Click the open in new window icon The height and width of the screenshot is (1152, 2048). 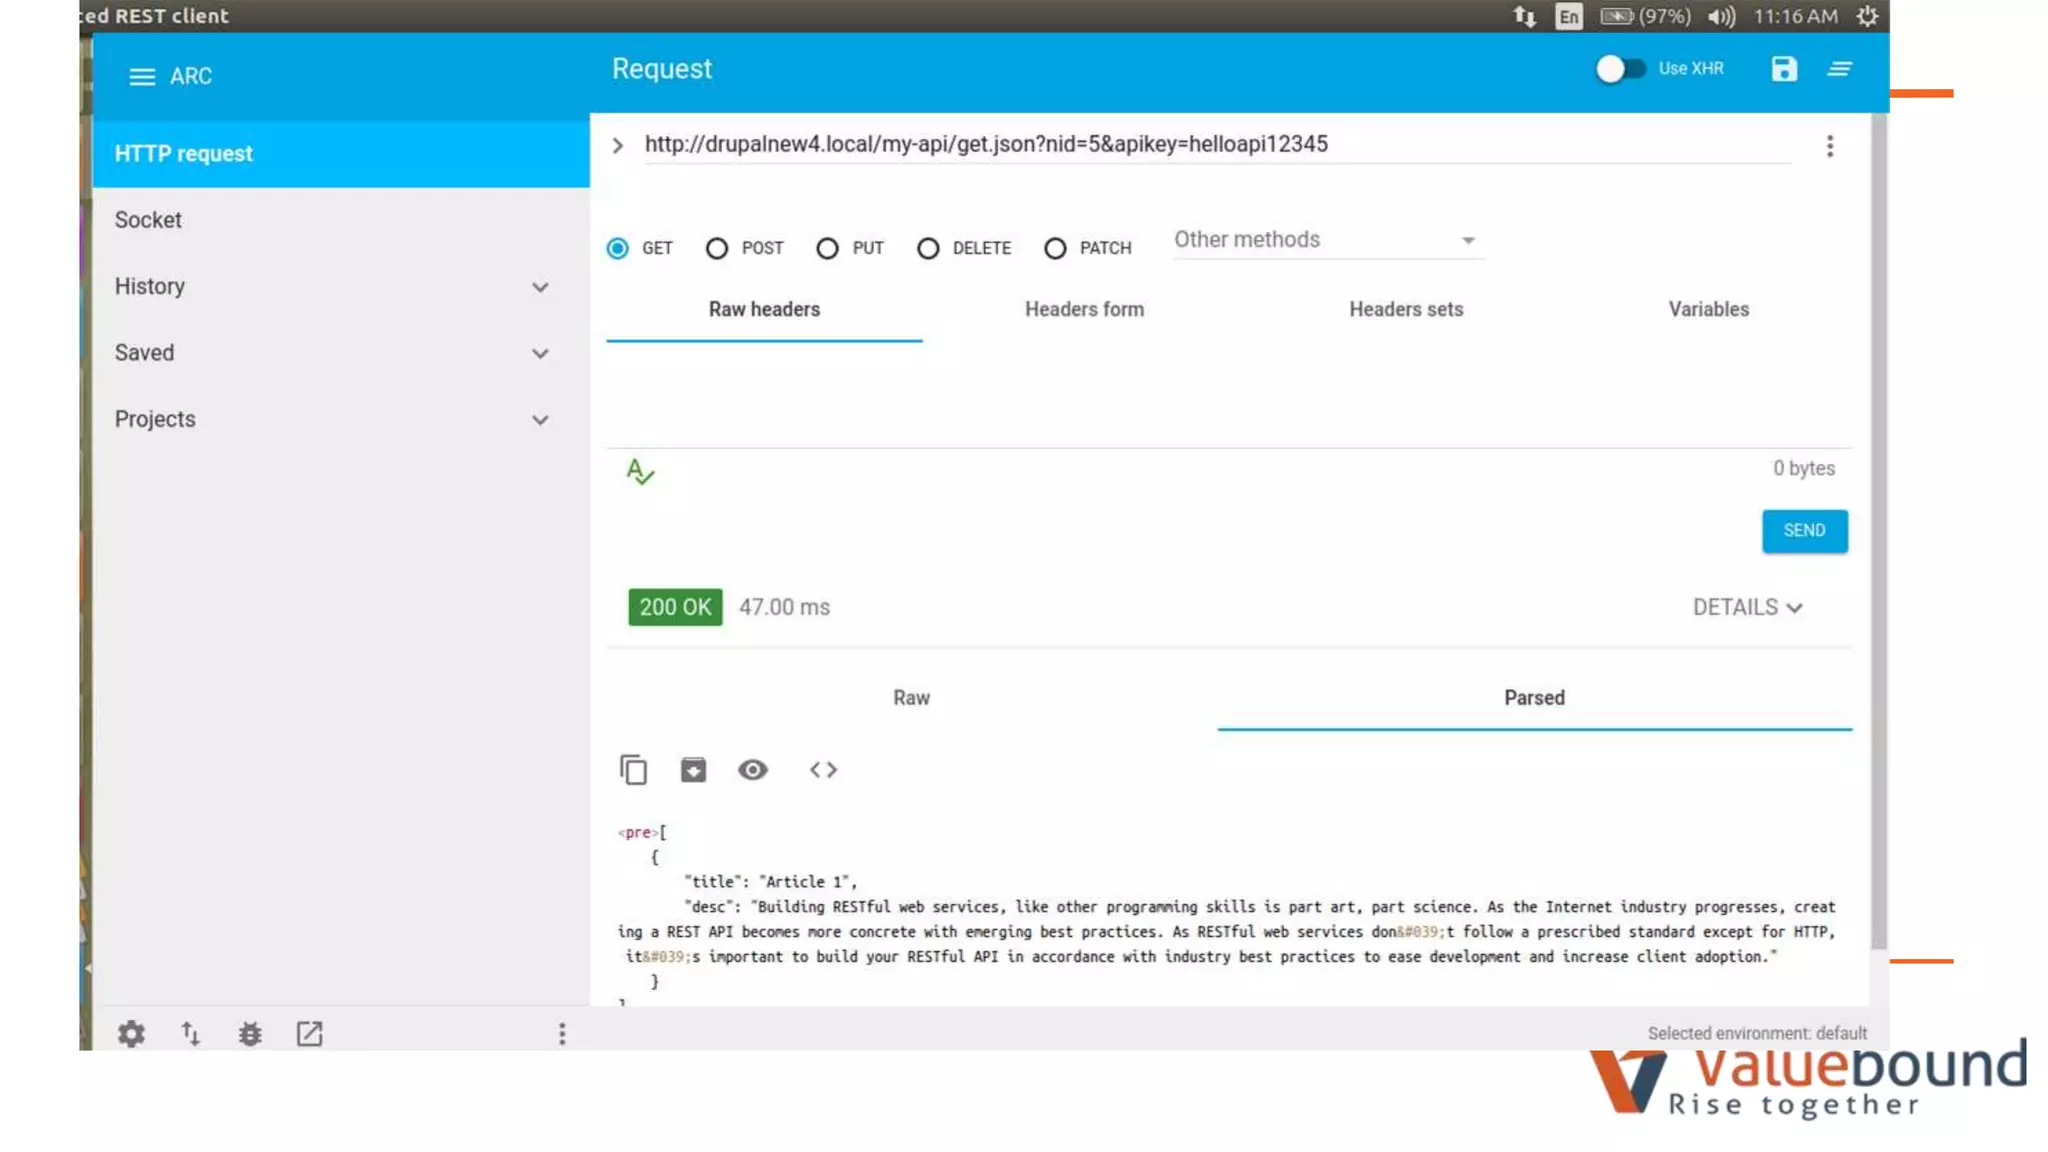click(x=309, y=1033)
